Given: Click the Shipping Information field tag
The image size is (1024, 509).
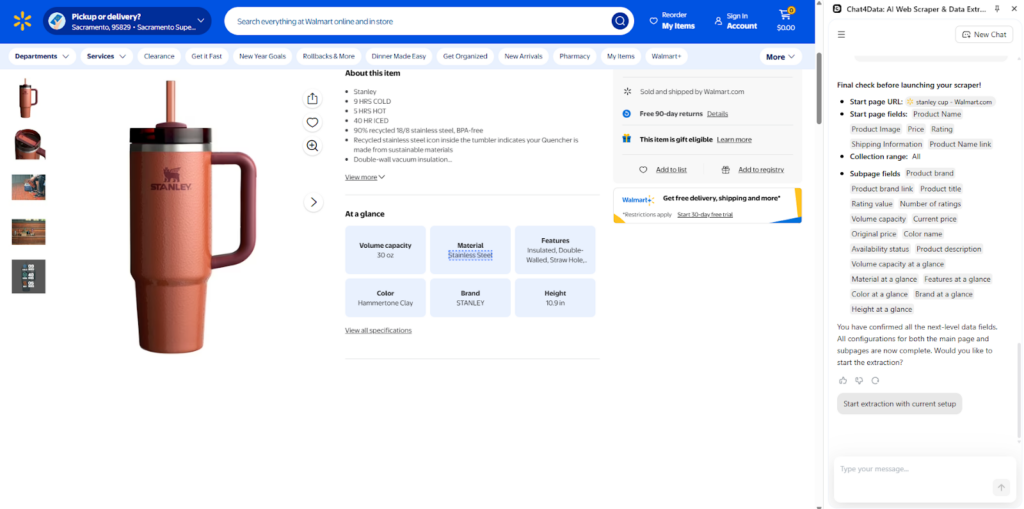Looking at the screenshot, I should [887, 144].
